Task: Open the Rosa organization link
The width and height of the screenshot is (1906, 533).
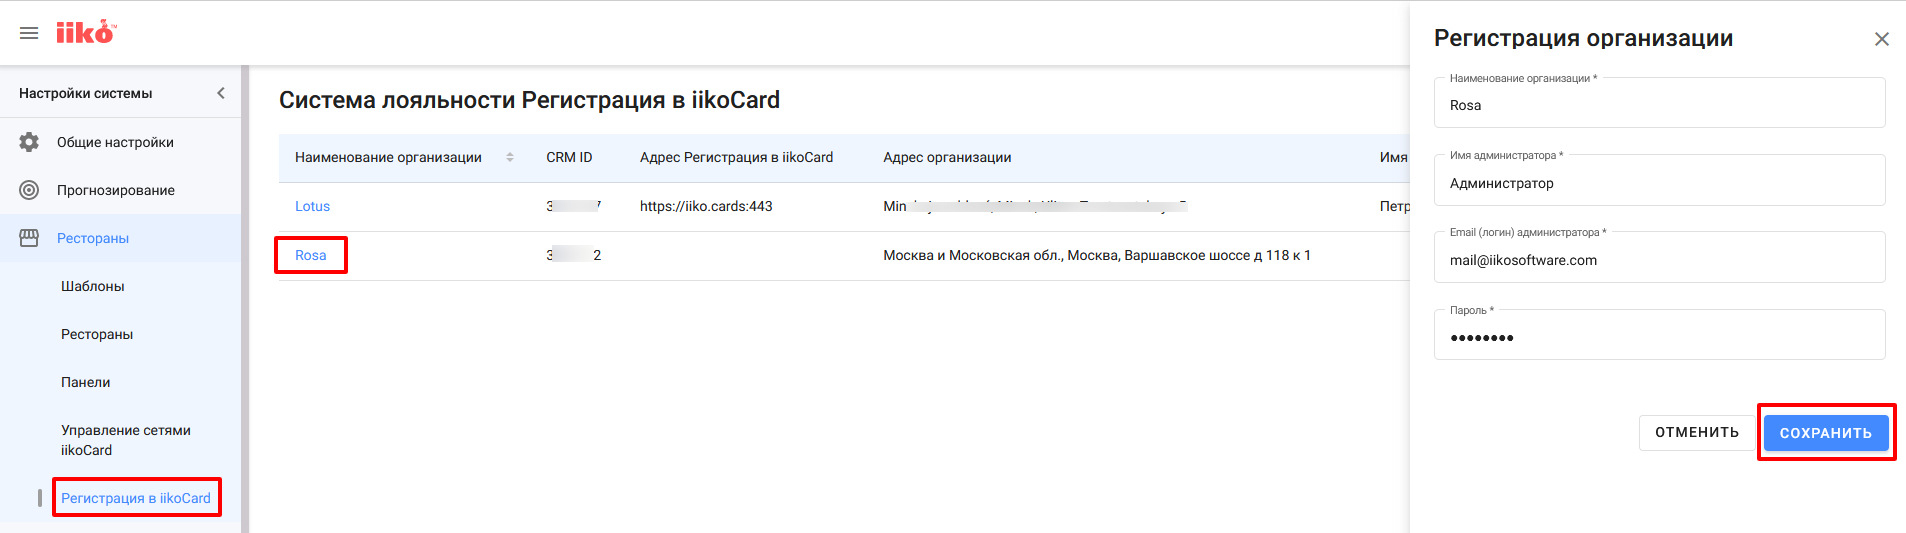Action: 311,255
